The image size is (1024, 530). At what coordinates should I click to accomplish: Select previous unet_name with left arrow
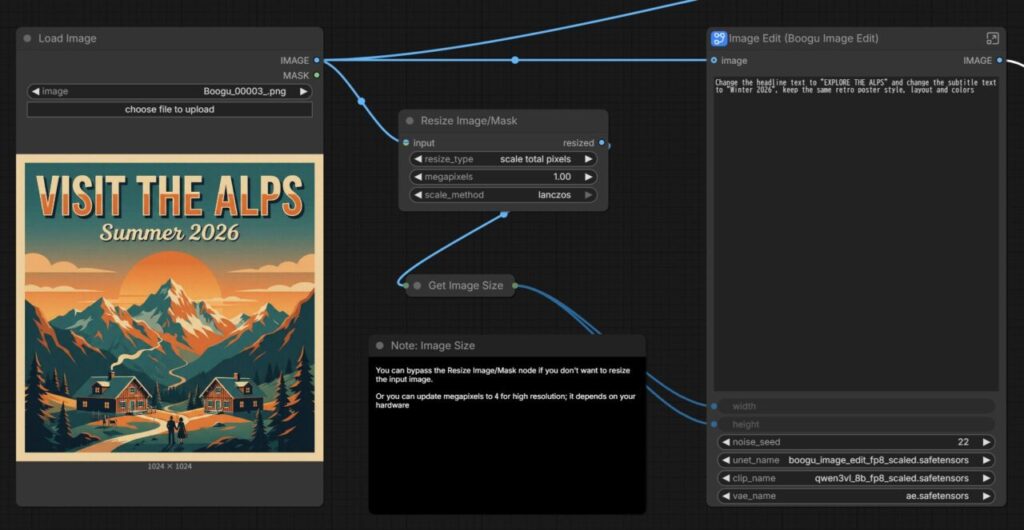(x=725, y=460)
